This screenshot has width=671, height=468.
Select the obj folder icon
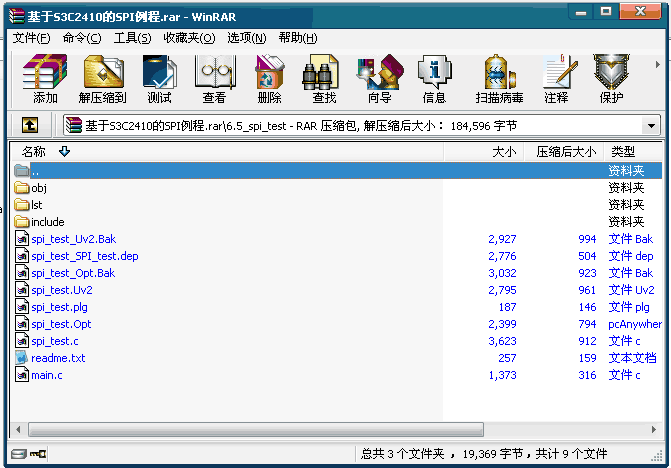tap(22, 188)
